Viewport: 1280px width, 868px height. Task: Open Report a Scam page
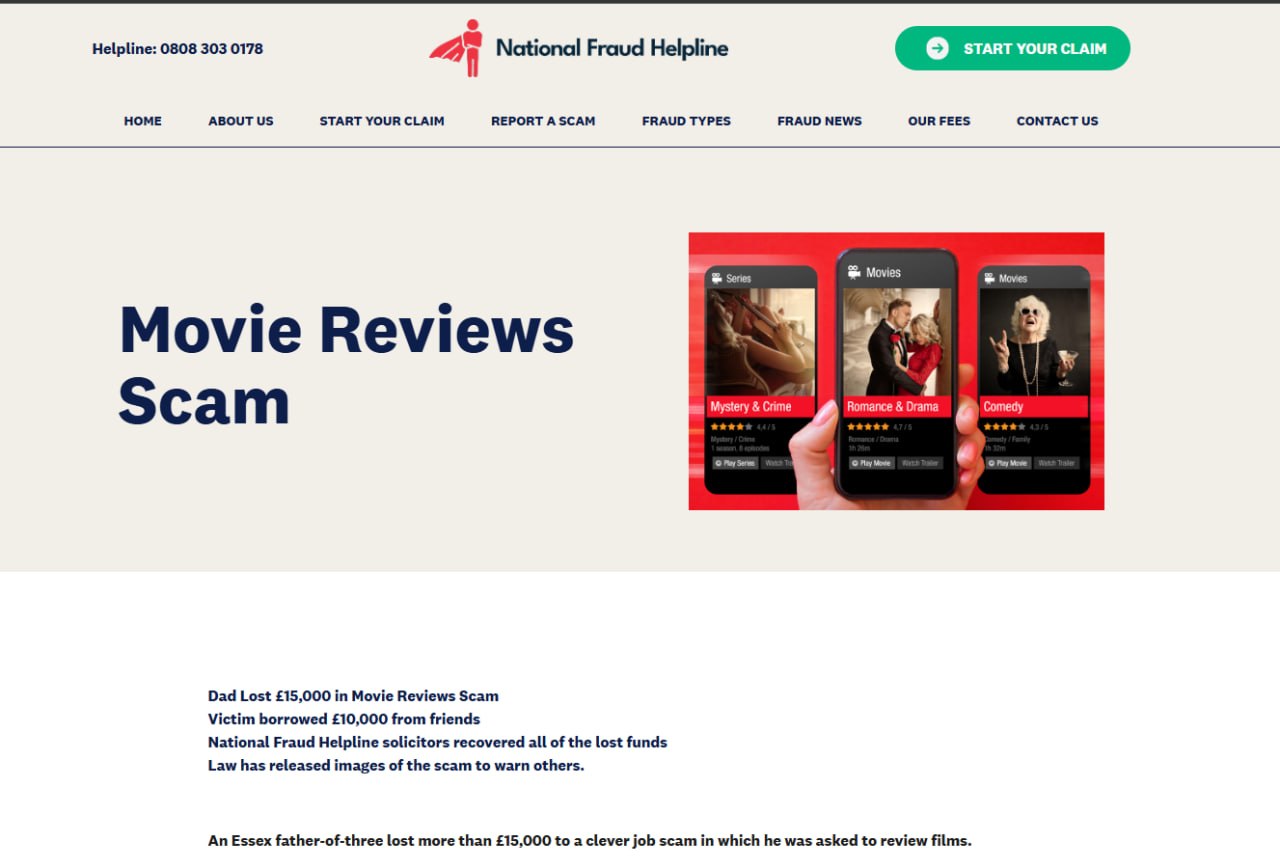pos(543,121)
